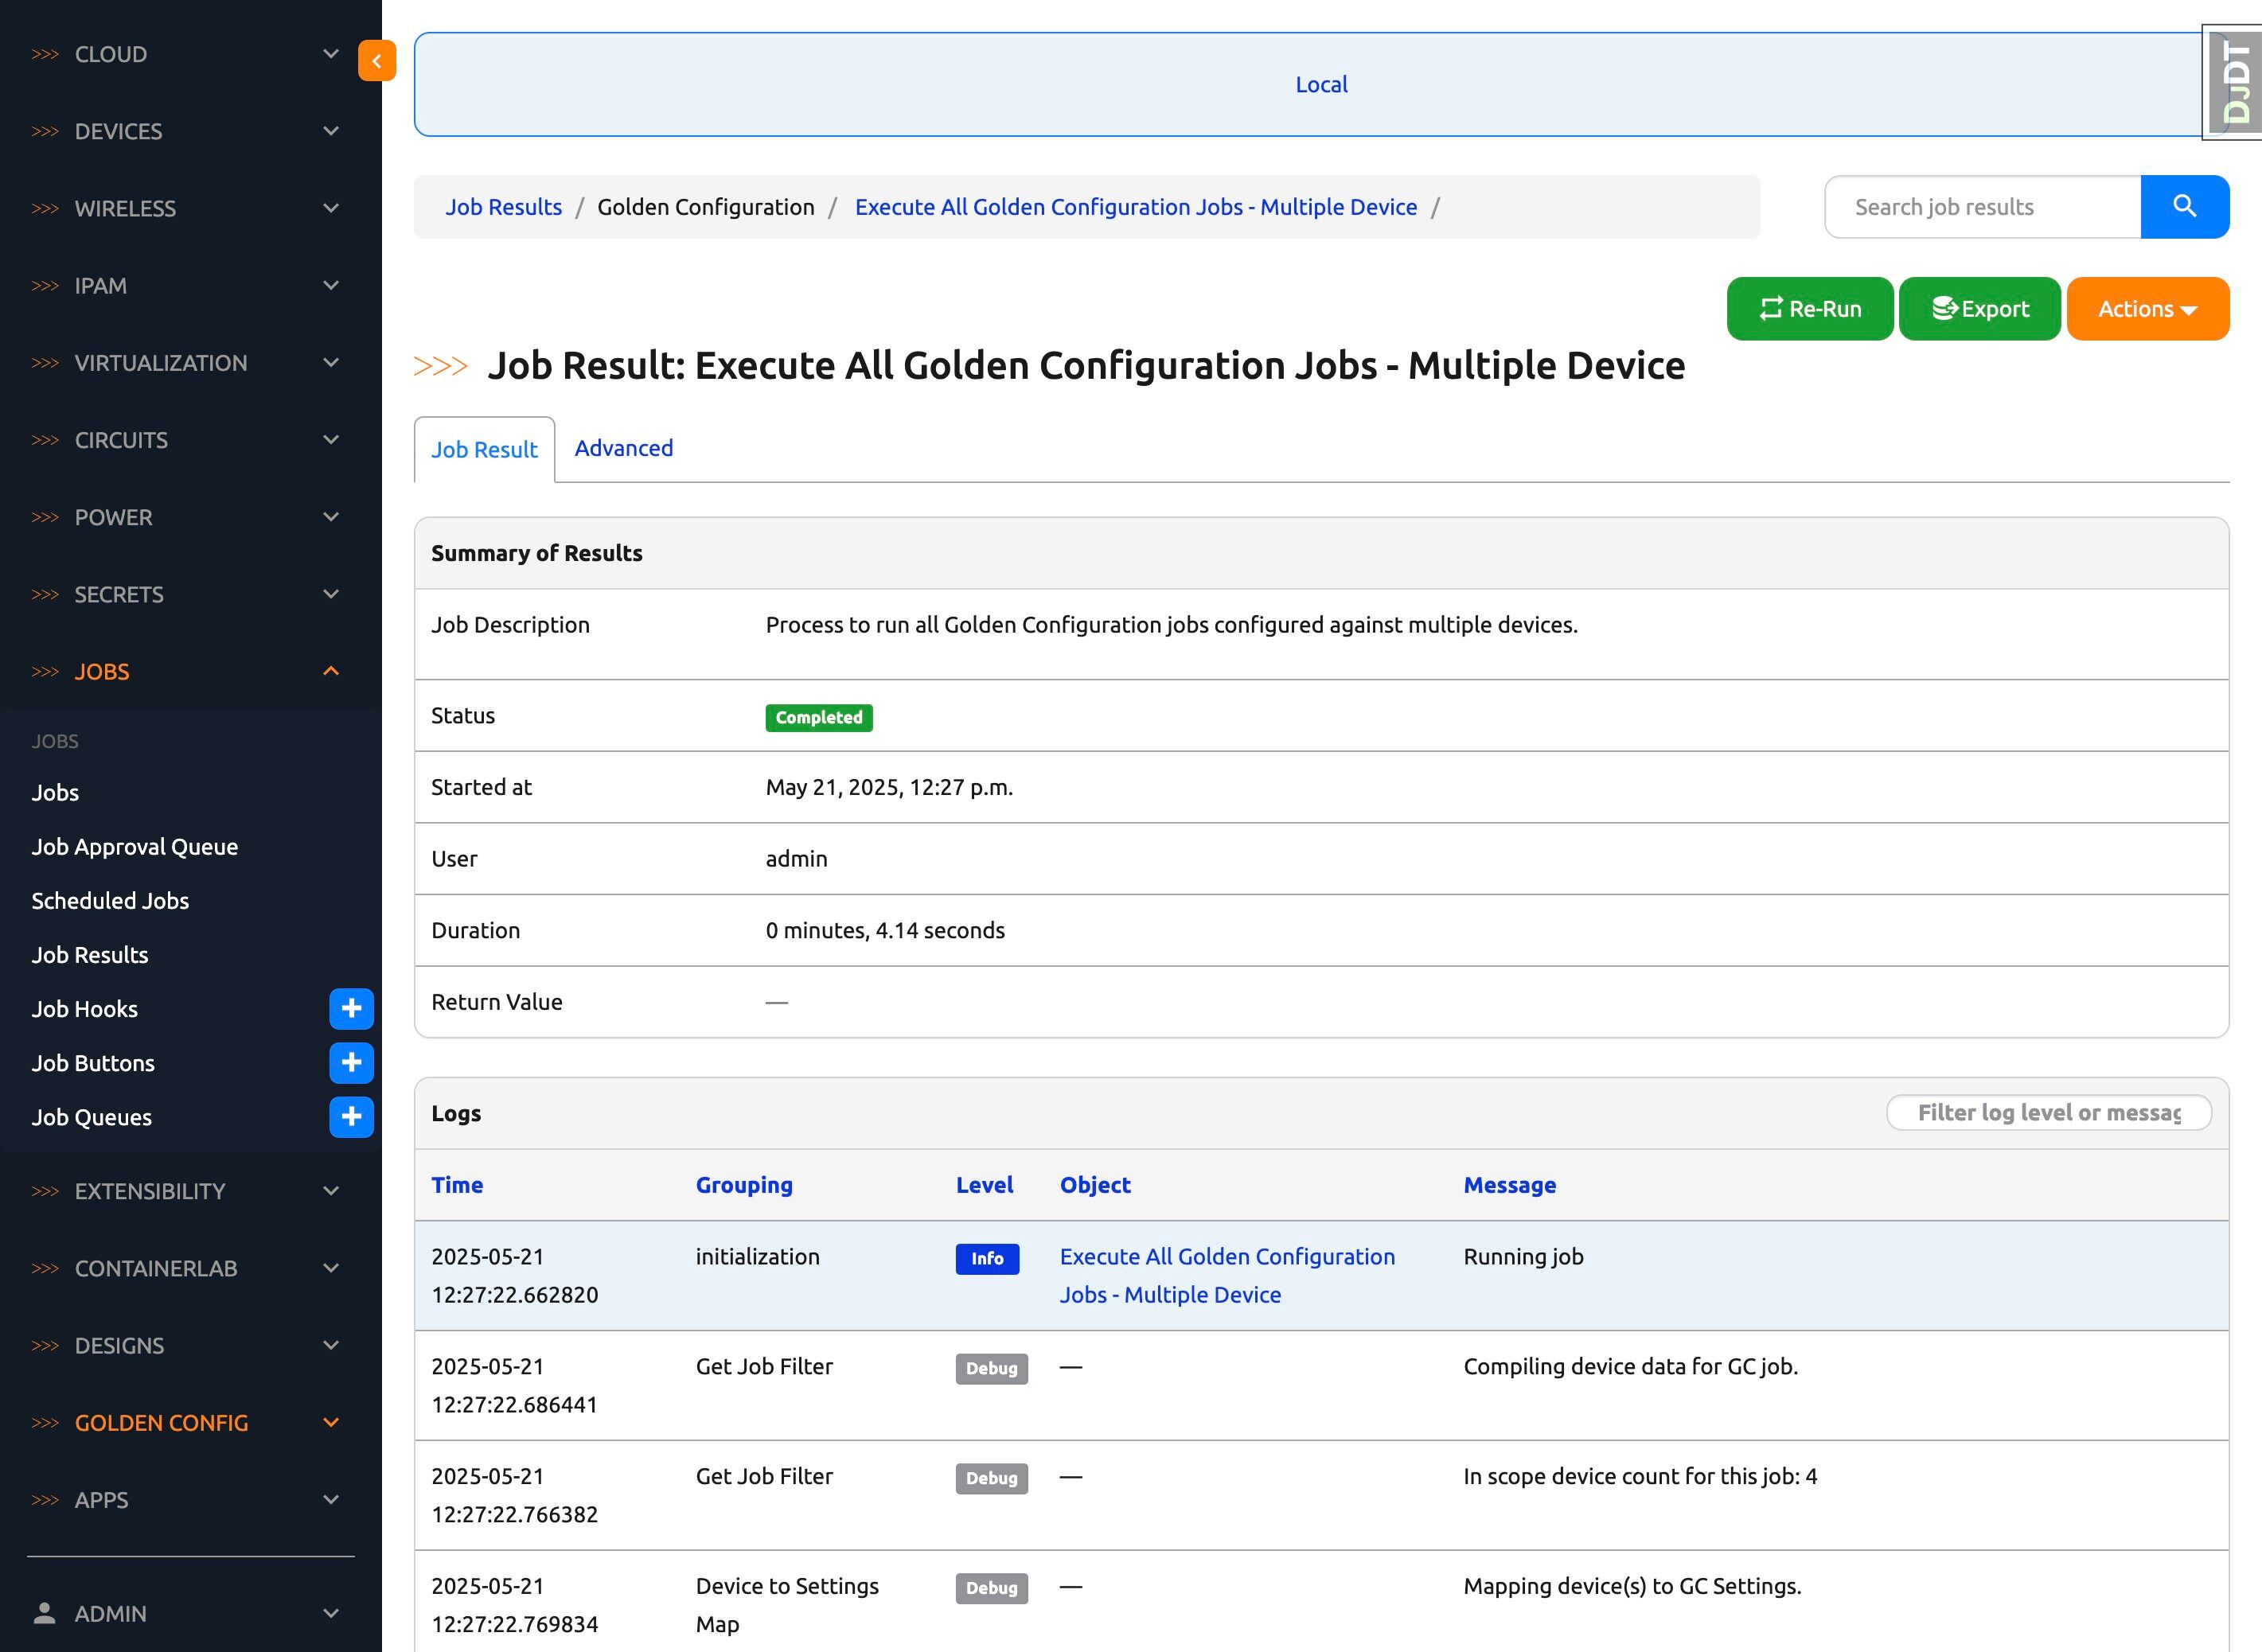This screenshot has width=2262, height=1652.
Task: Click the ADMIN user person icon
Action: [45, 1613]
